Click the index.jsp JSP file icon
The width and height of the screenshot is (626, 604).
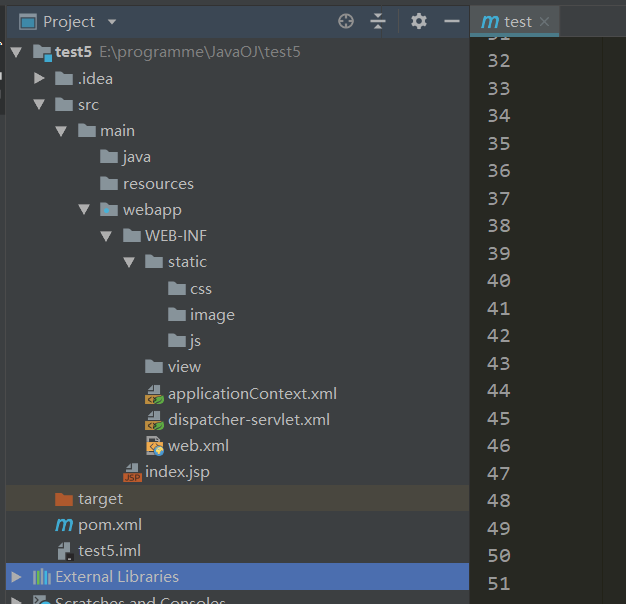click(x=132, y=472)
